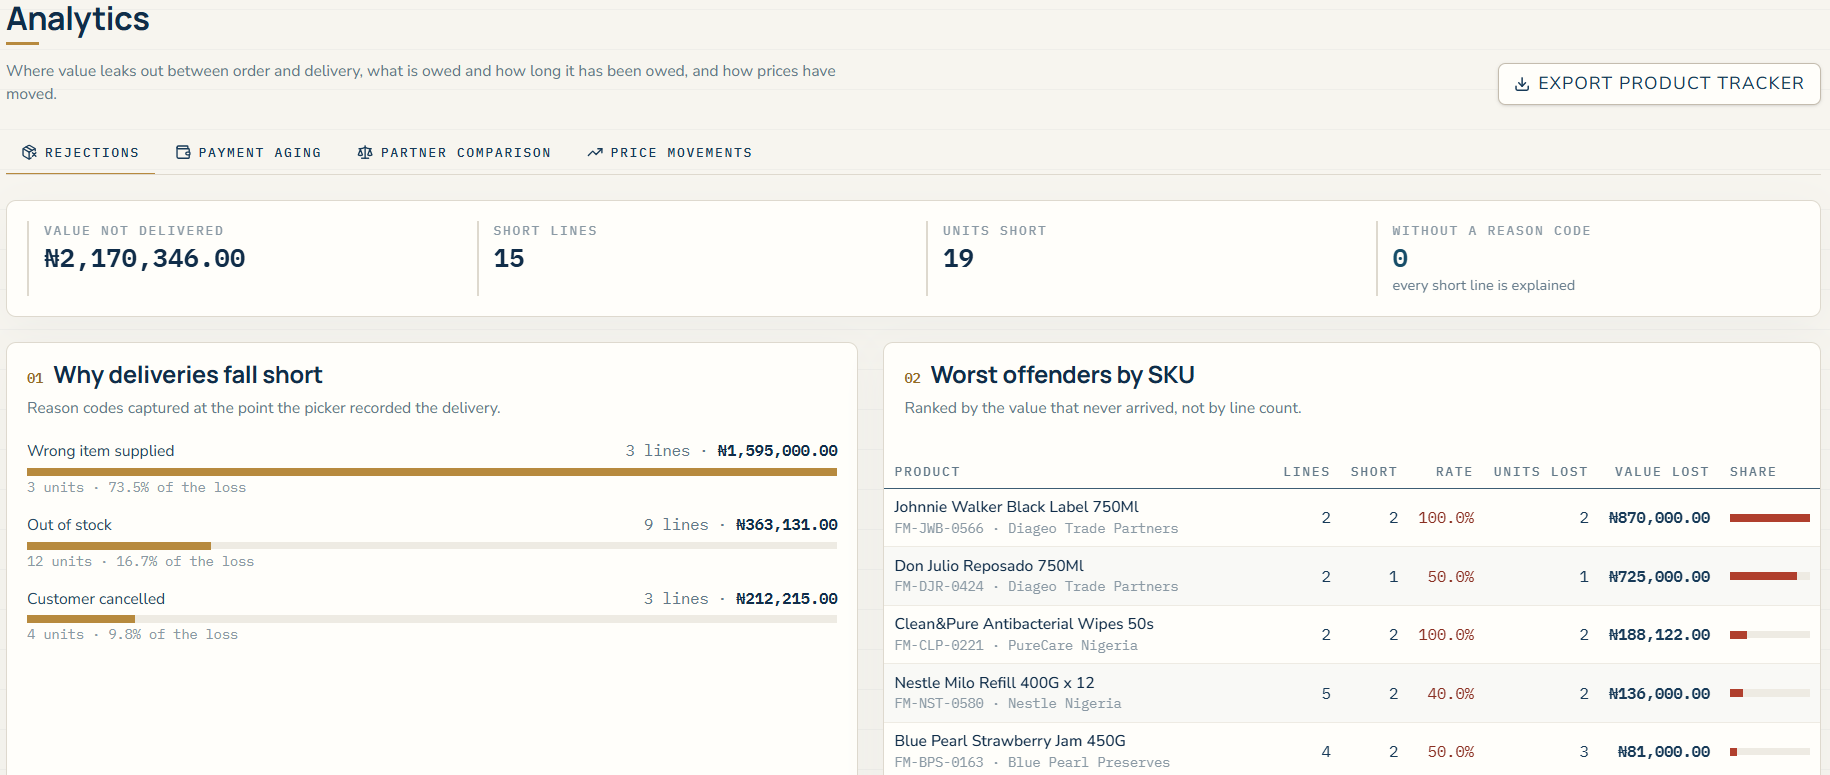
Task: Click Johnnie Walker Black Label share bar
Action: [x=1769, y=518]
